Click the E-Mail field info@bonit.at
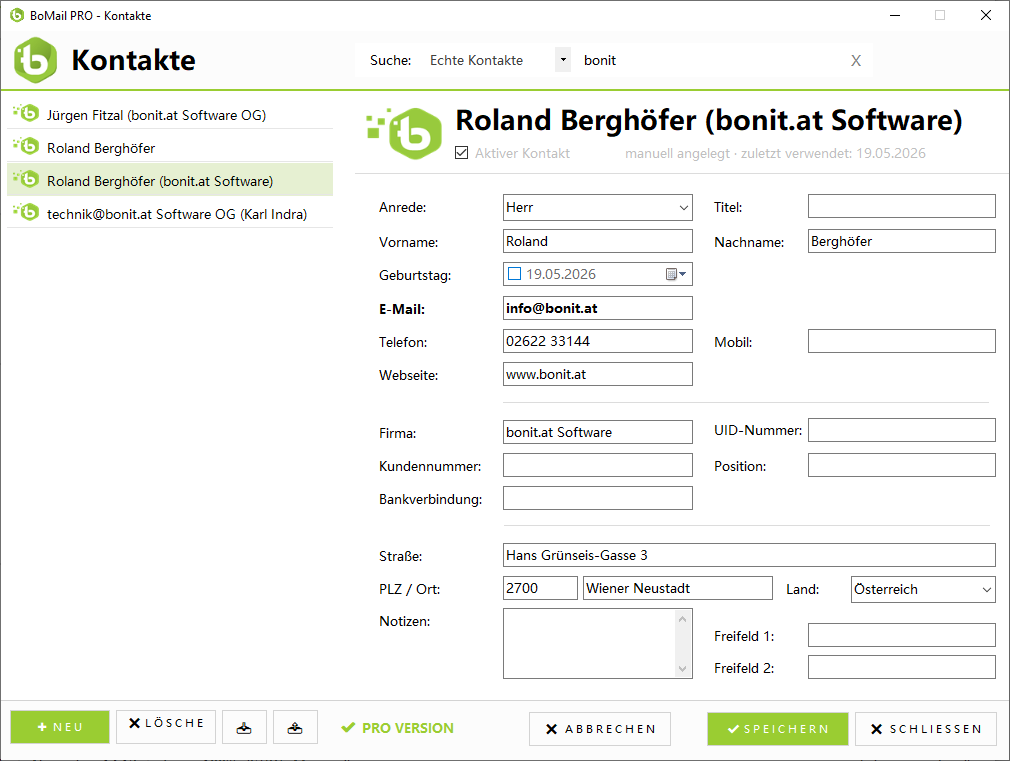 [598, 308]
